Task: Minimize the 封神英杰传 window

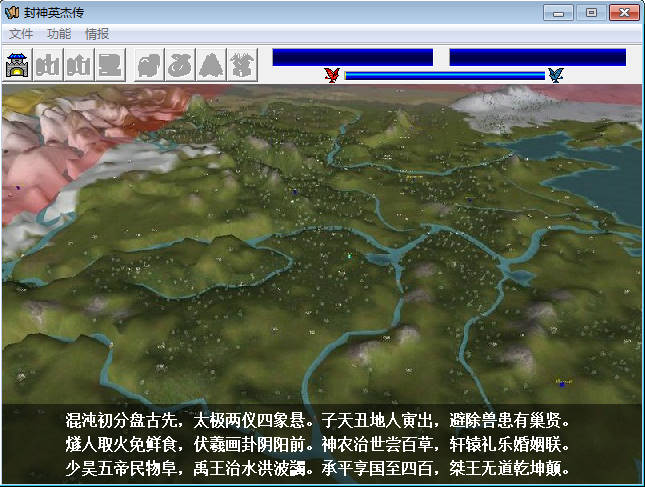Action: tap(558, 13)
